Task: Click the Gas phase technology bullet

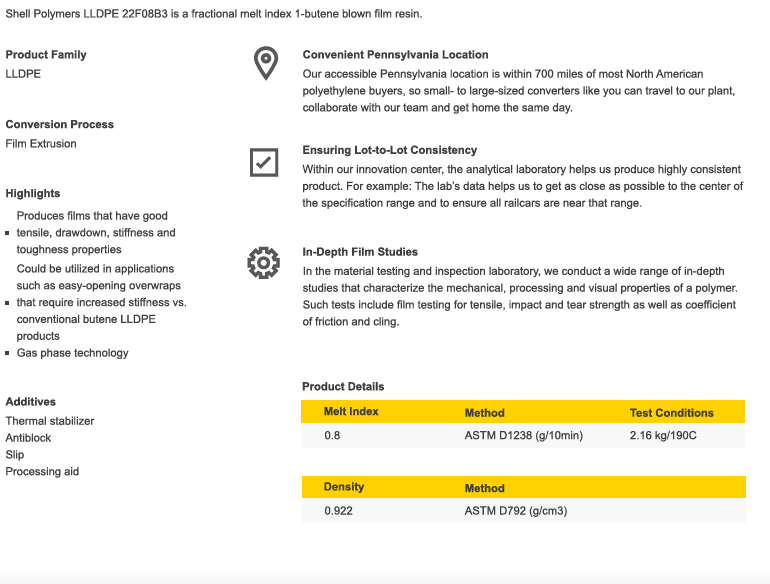Action: (x=72, y=353)
